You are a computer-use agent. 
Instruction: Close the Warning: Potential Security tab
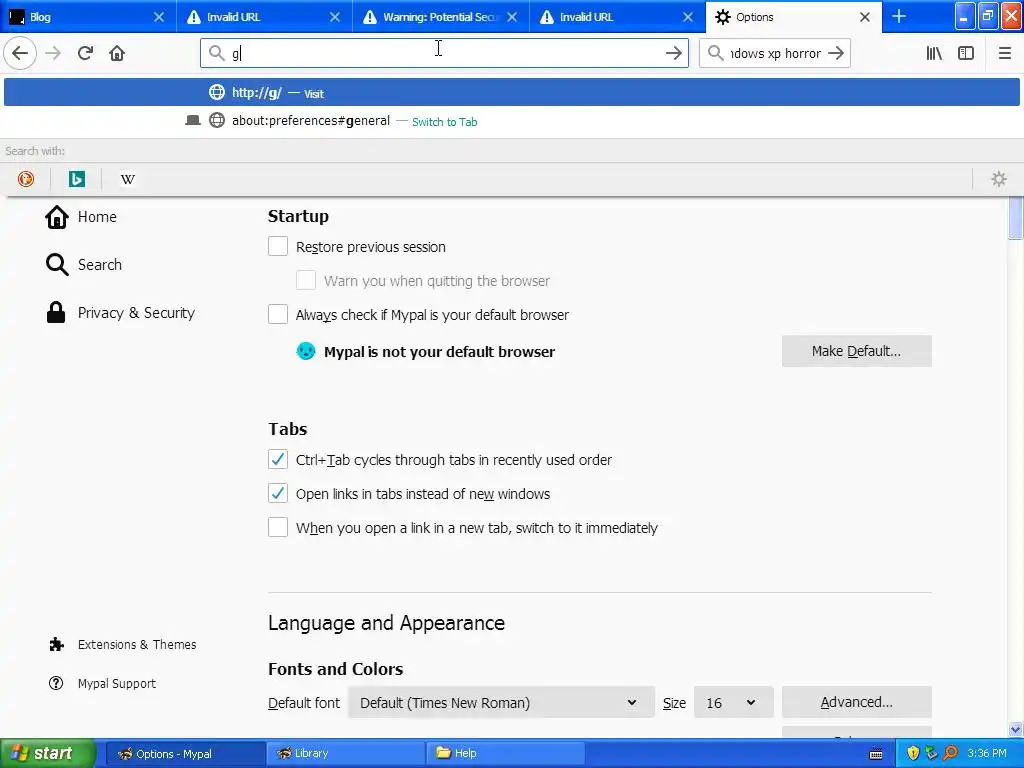click(x=512, y=17)
